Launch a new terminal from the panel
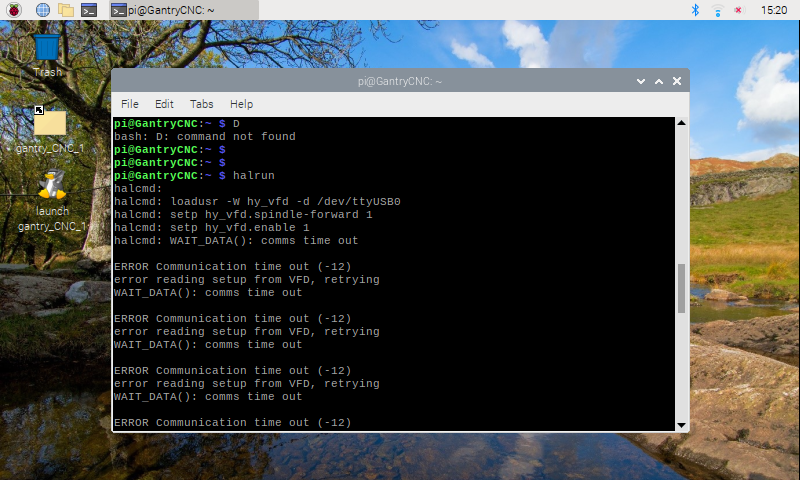 [89, 10]
